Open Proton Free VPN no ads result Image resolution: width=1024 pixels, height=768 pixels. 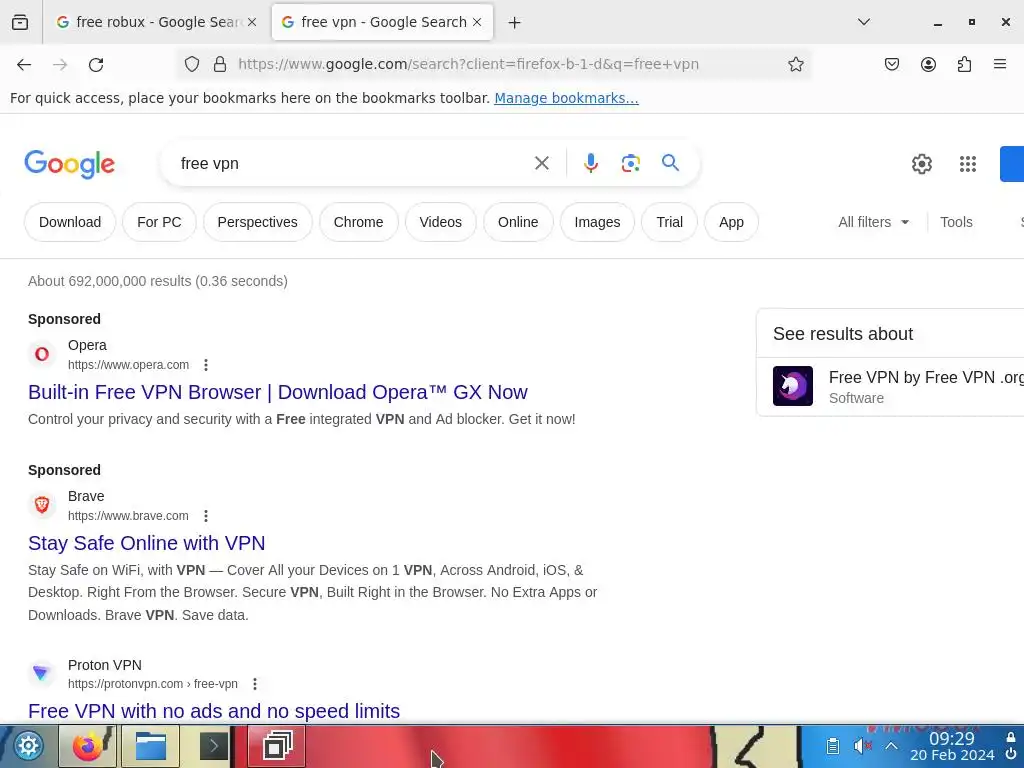tap(214, 711)
